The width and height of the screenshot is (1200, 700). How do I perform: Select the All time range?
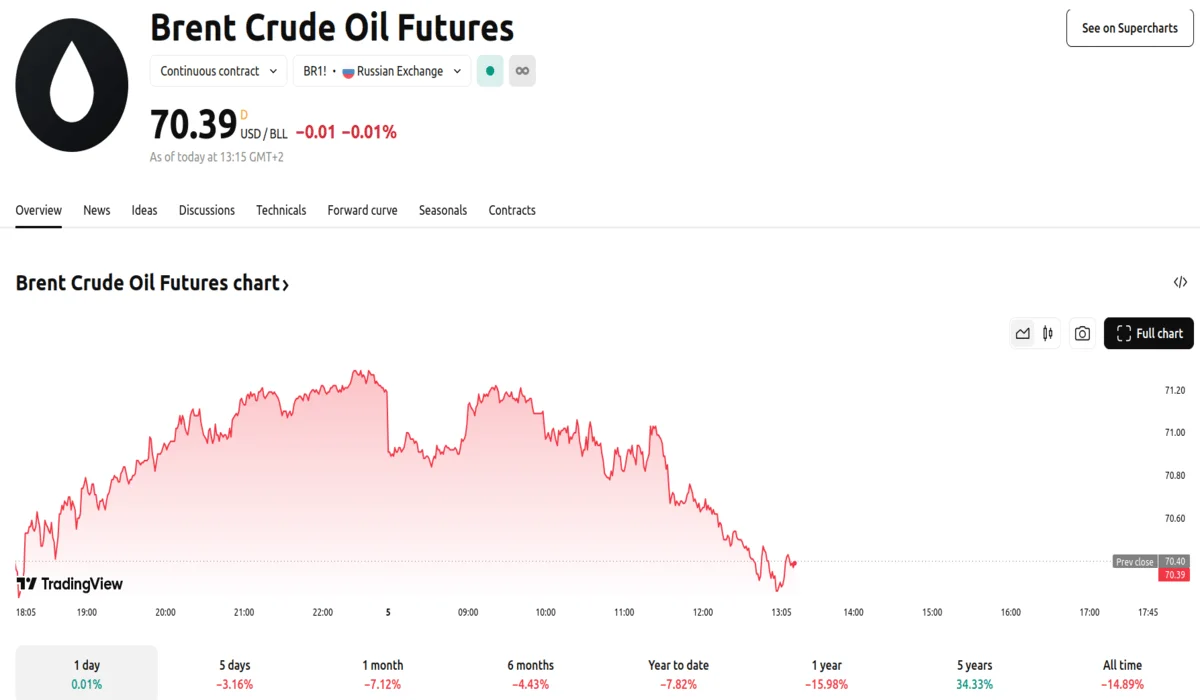click(x=1121, y=673)
